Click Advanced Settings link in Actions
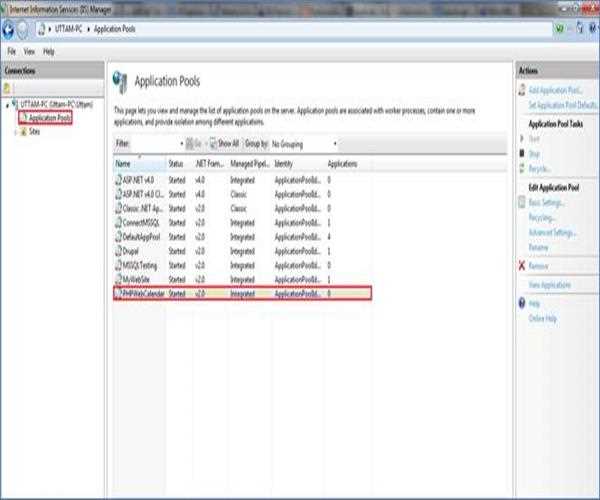The width and height of the screenshot is (600, 500). point(553,232)
